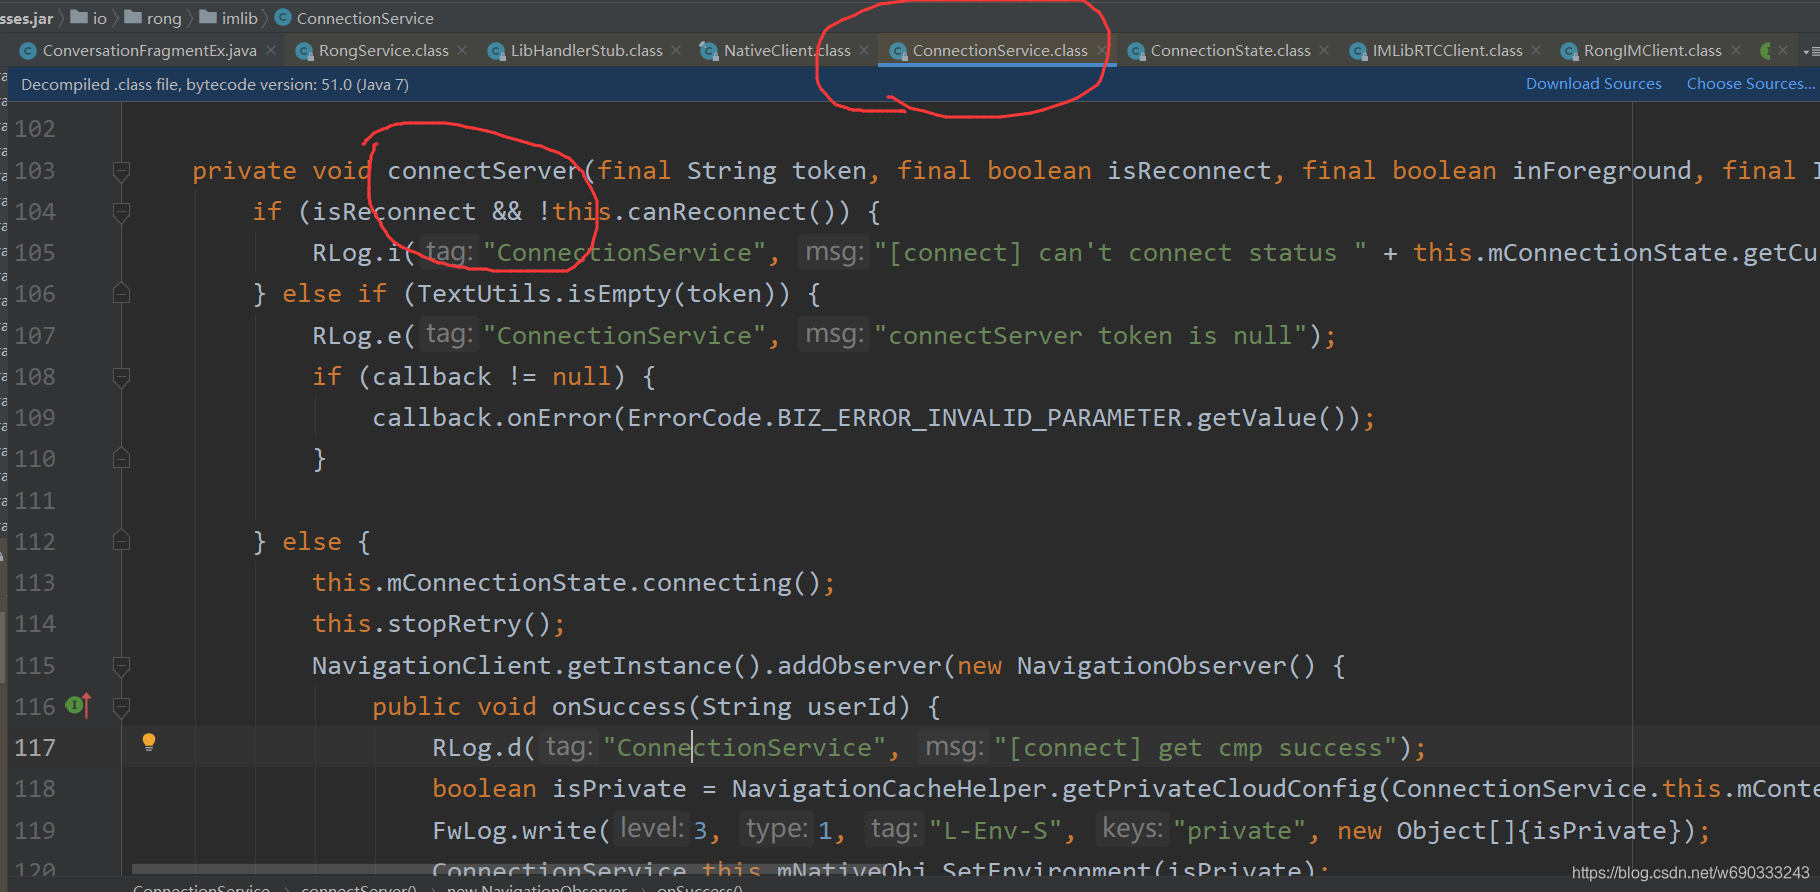Click the io folder breadcrumb
This screenshot has height=892, width=1820.
click(x=89, y=18)
